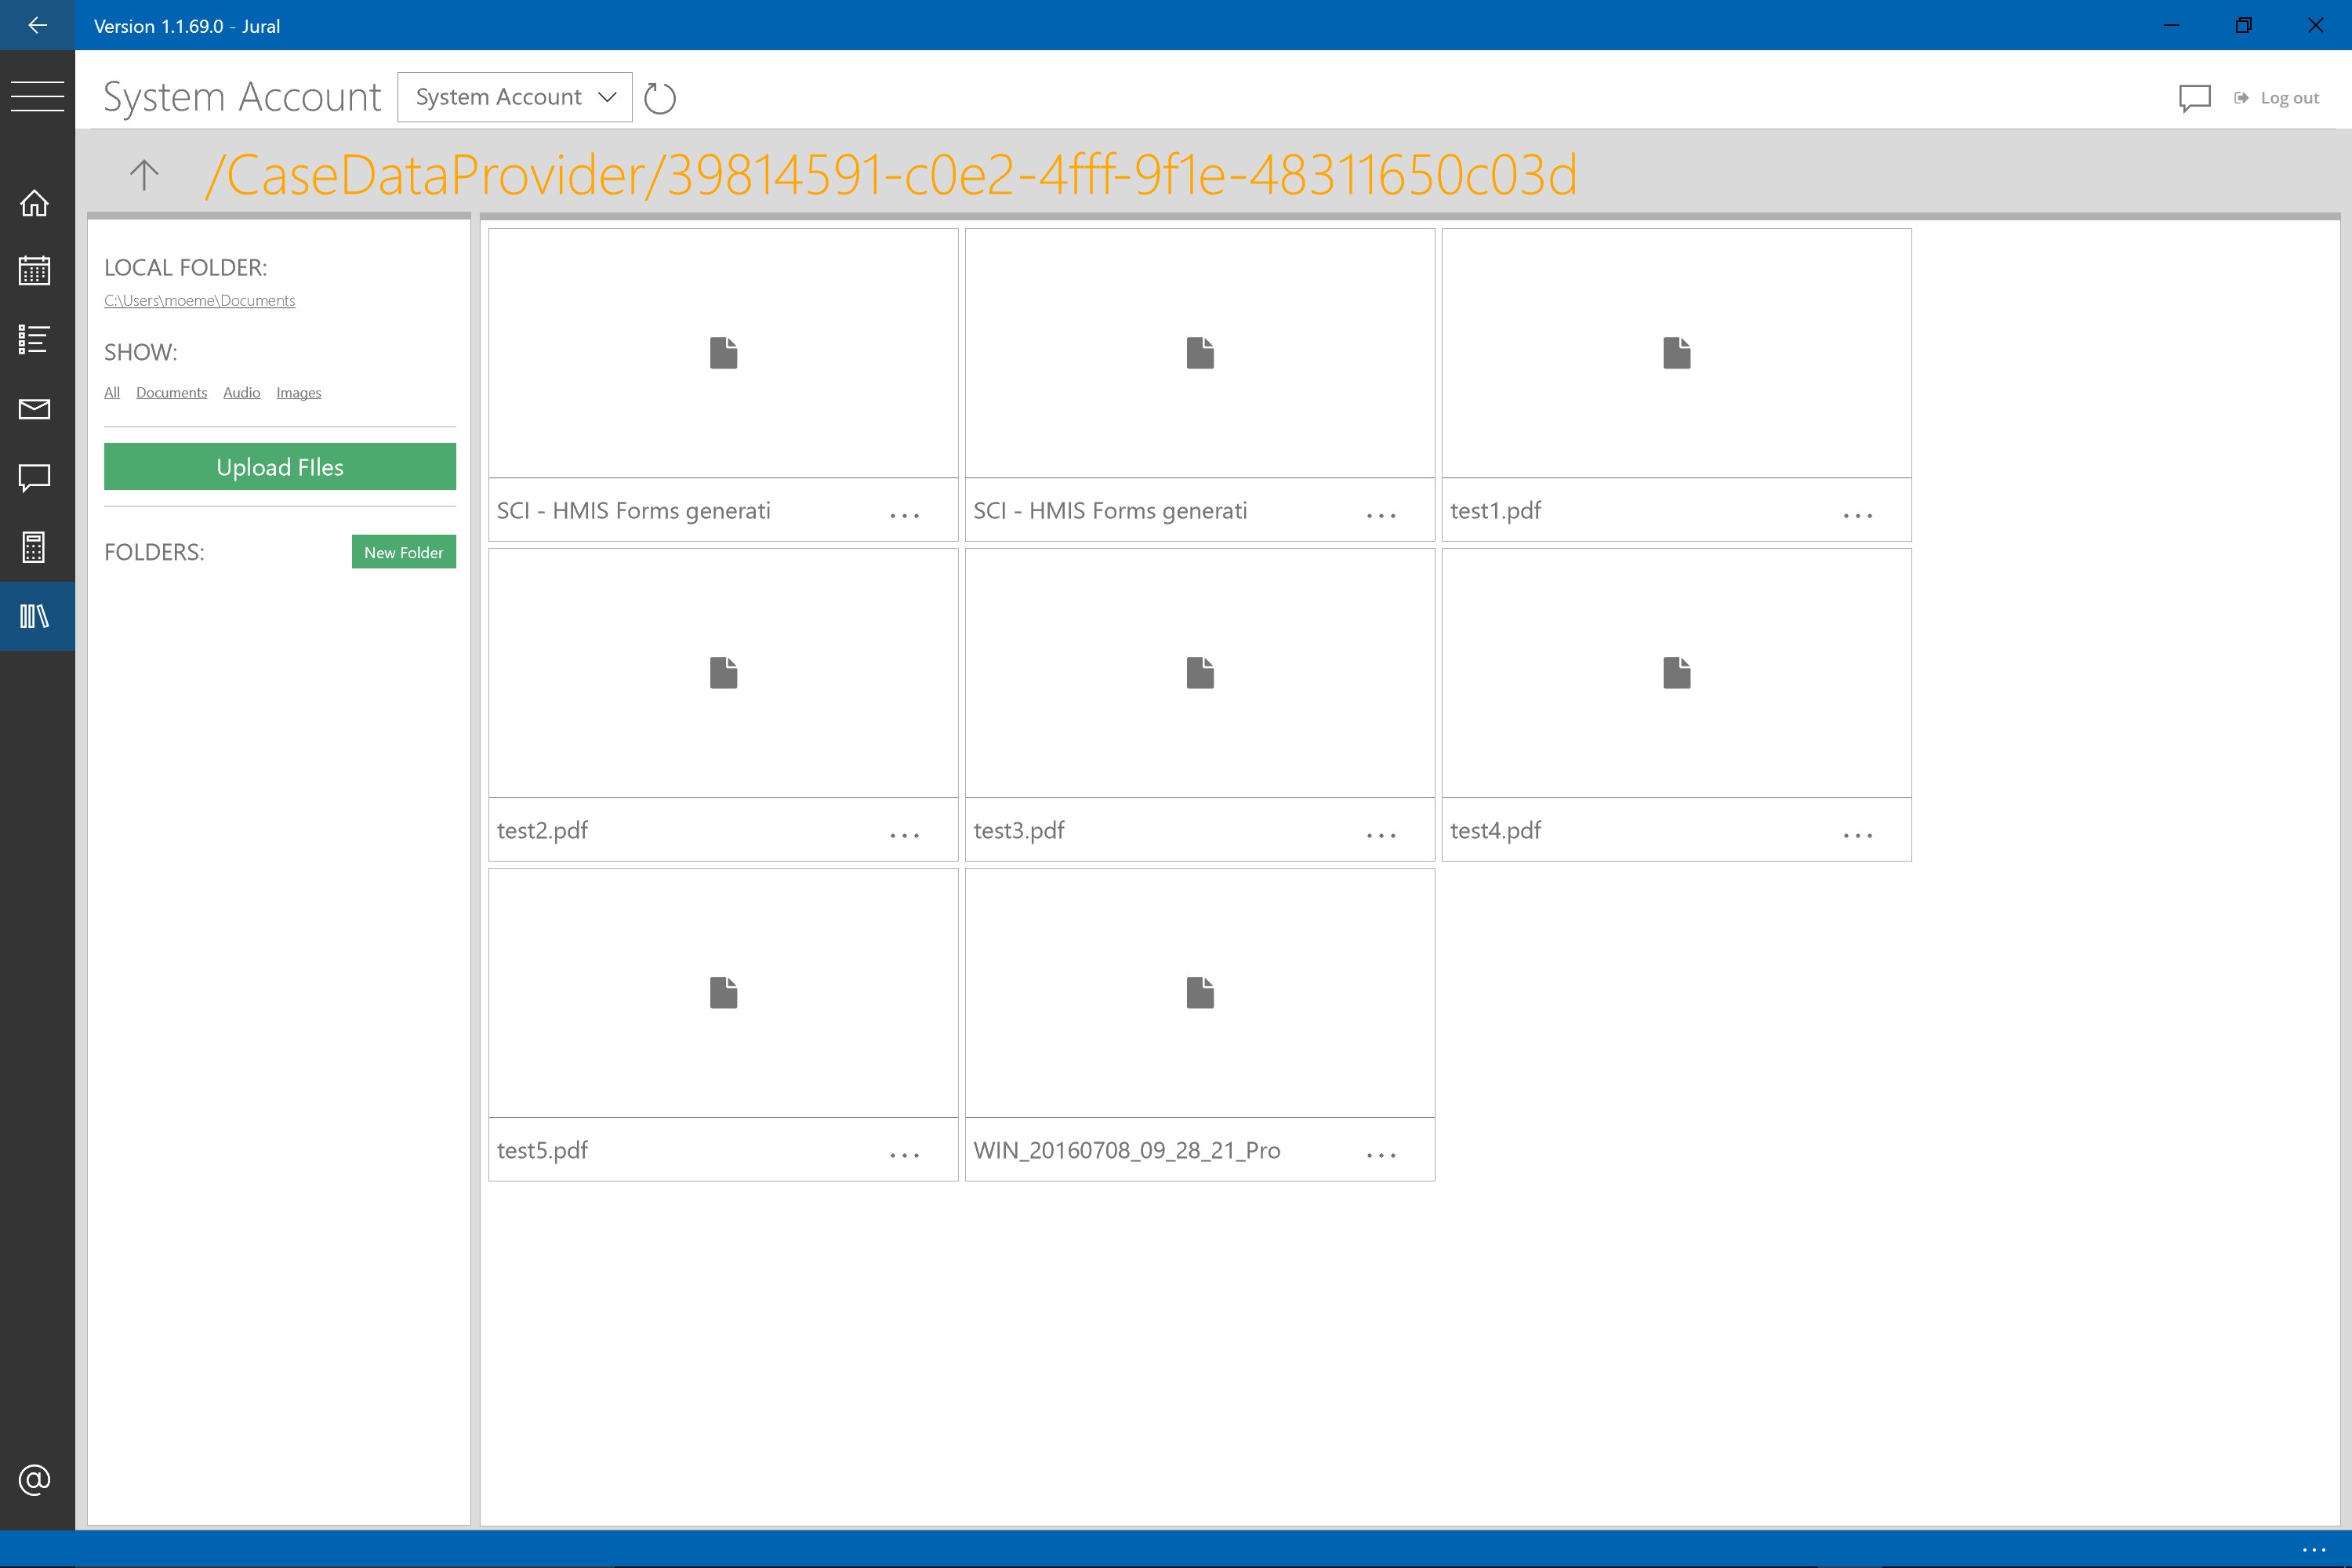
Task: Open the test3.pdf file thumbnail
Action: [1199, 673]
